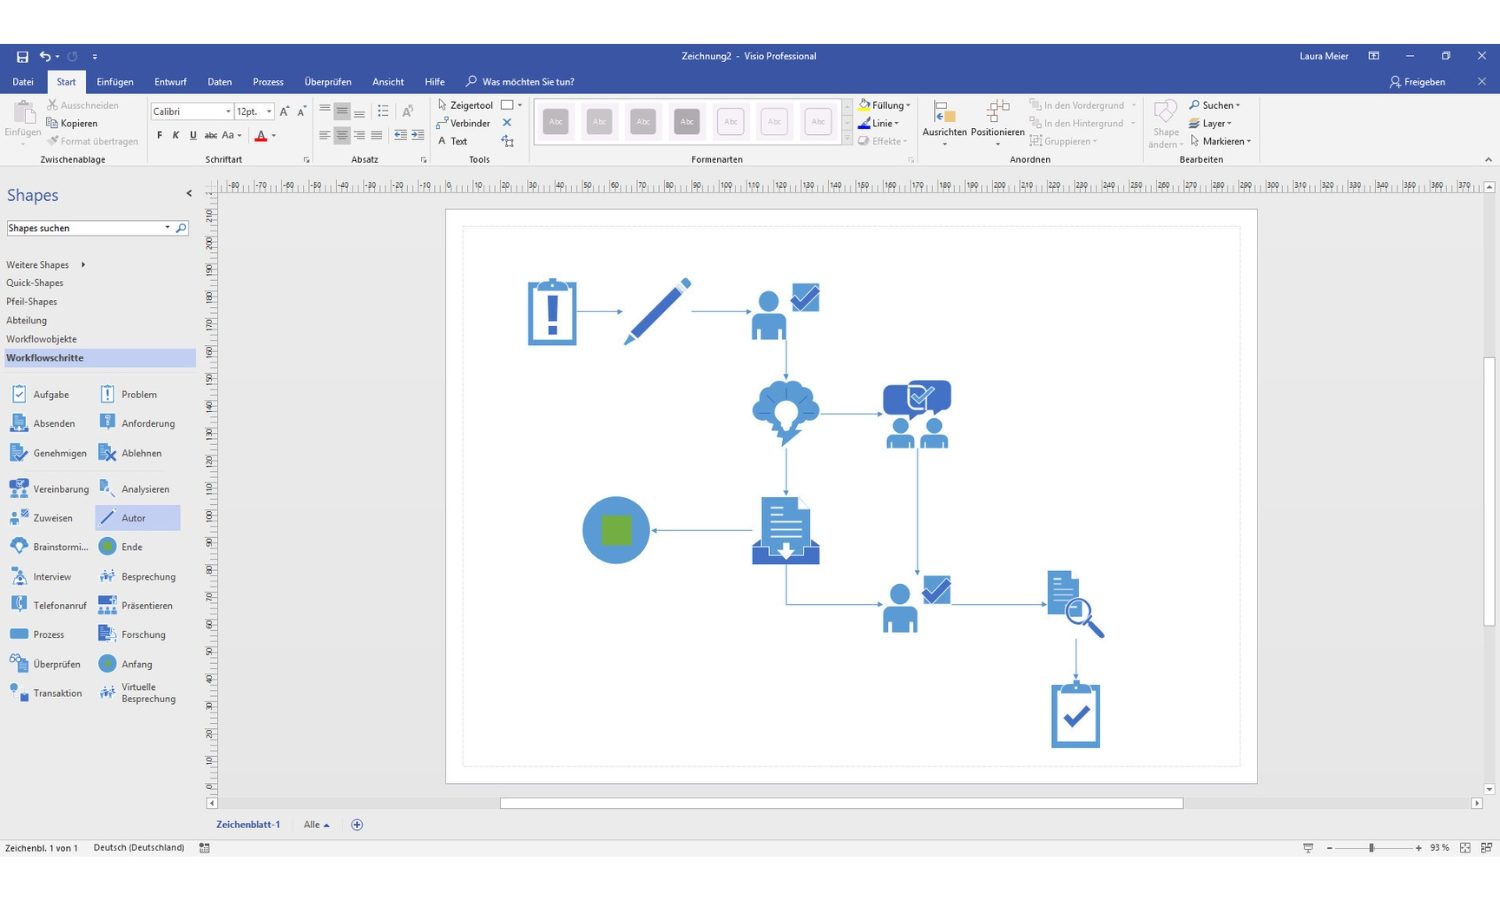The height and width of the screenshot is (900, 1500).
Task: Choose the Text tool in Tools
Action: tap(453, 141)
